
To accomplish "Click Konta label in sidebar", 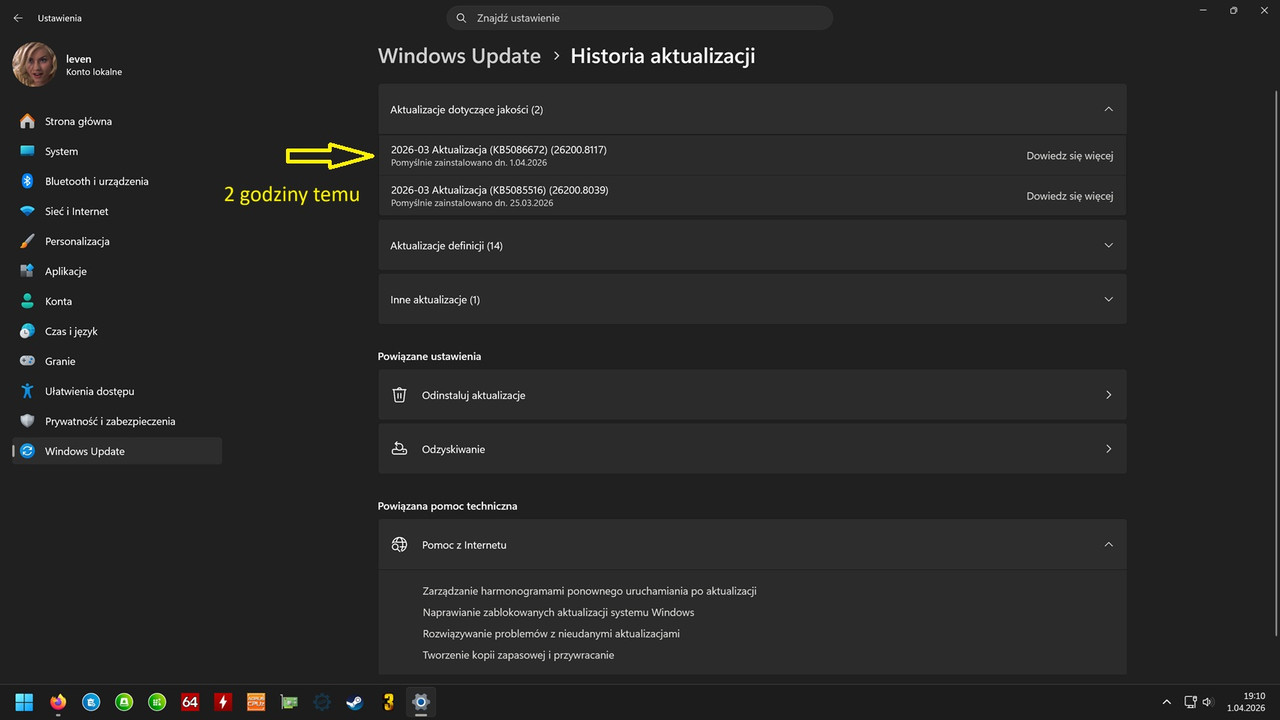I will [58, 301].
